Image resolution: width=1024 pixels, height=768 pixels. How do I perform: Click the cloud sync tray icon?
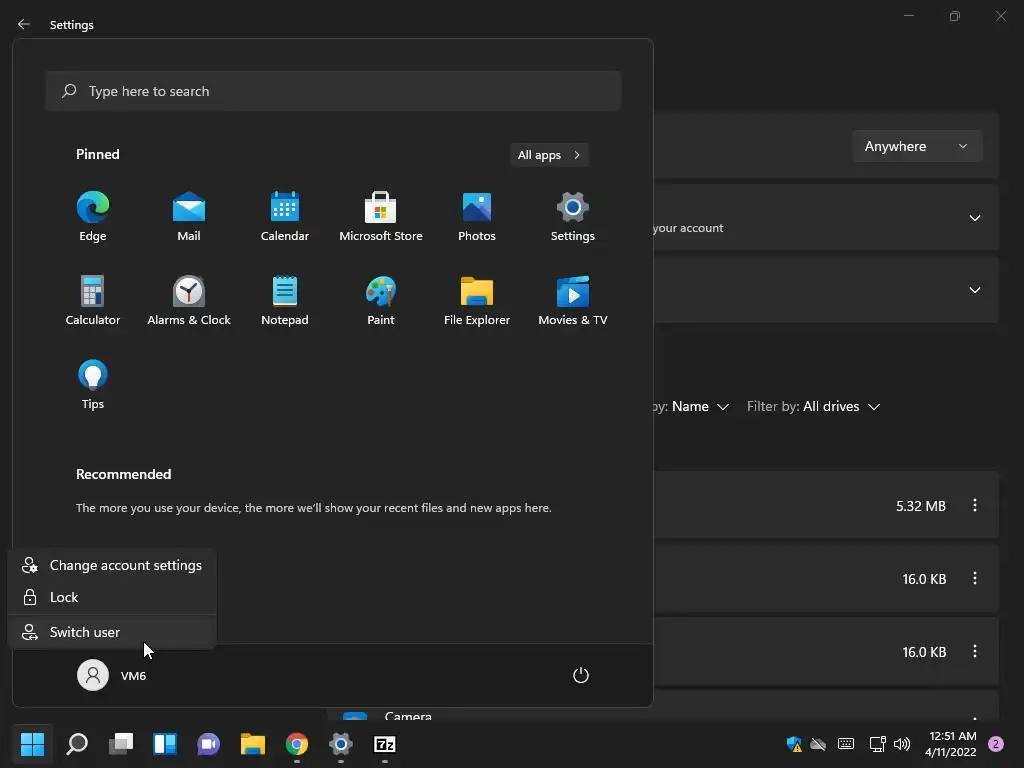(818, 744)
